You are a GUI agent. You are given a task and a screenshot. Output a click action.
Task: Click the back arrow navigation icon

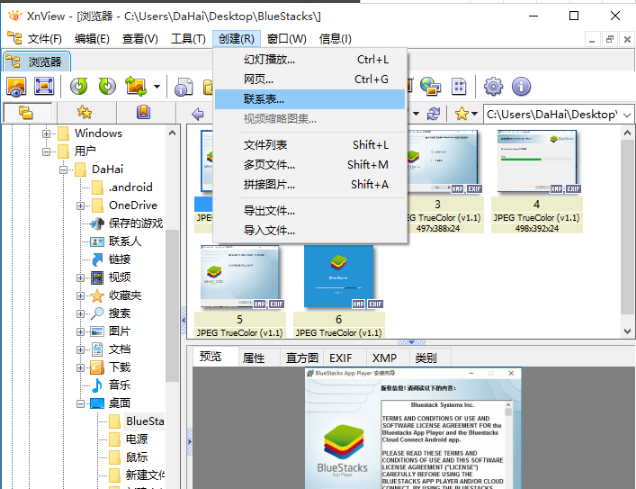point(198,113)
